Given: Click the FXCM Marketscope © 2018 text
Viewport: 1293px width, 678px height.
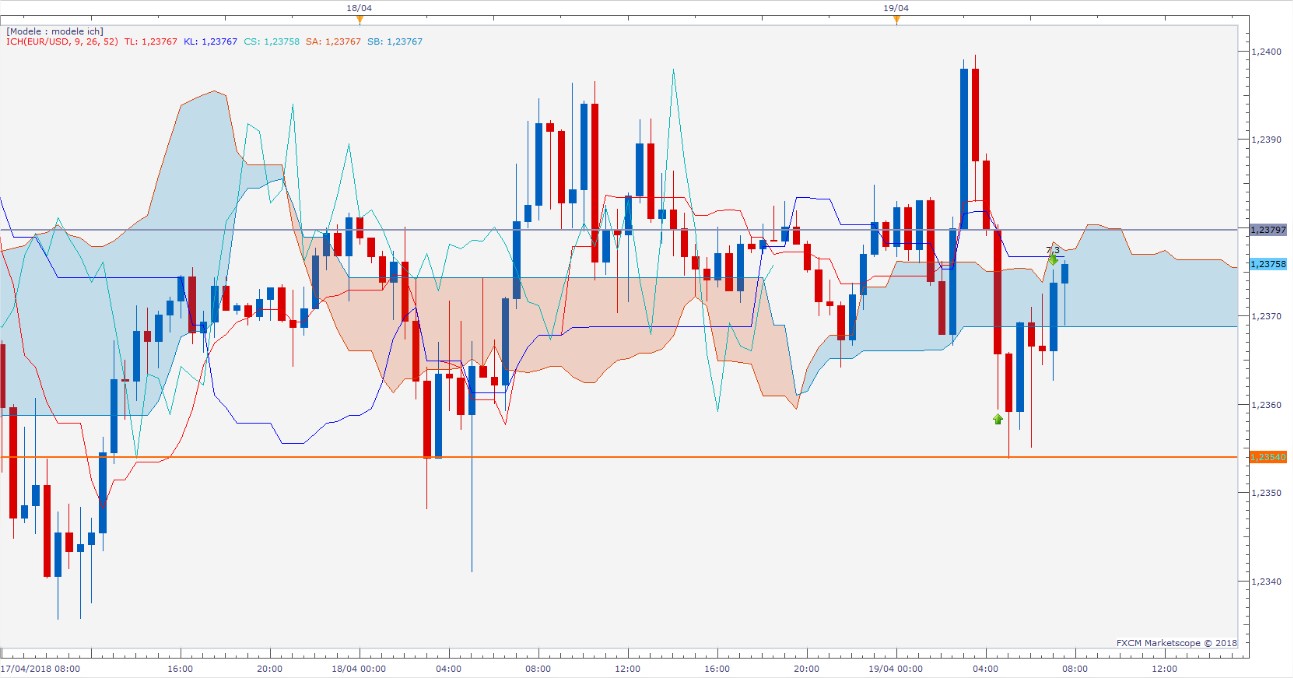Looking at the screenshot, I should tap(1177, 643).
